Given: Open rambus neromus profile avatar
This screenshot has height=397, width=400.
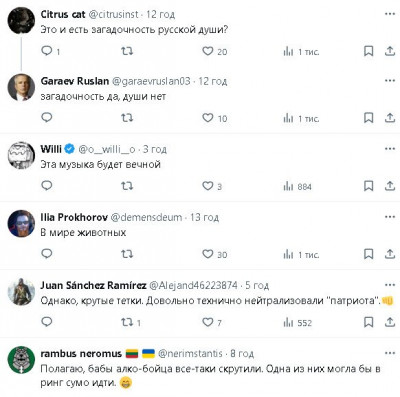Looking at the screenshot, I should [21, 360].
